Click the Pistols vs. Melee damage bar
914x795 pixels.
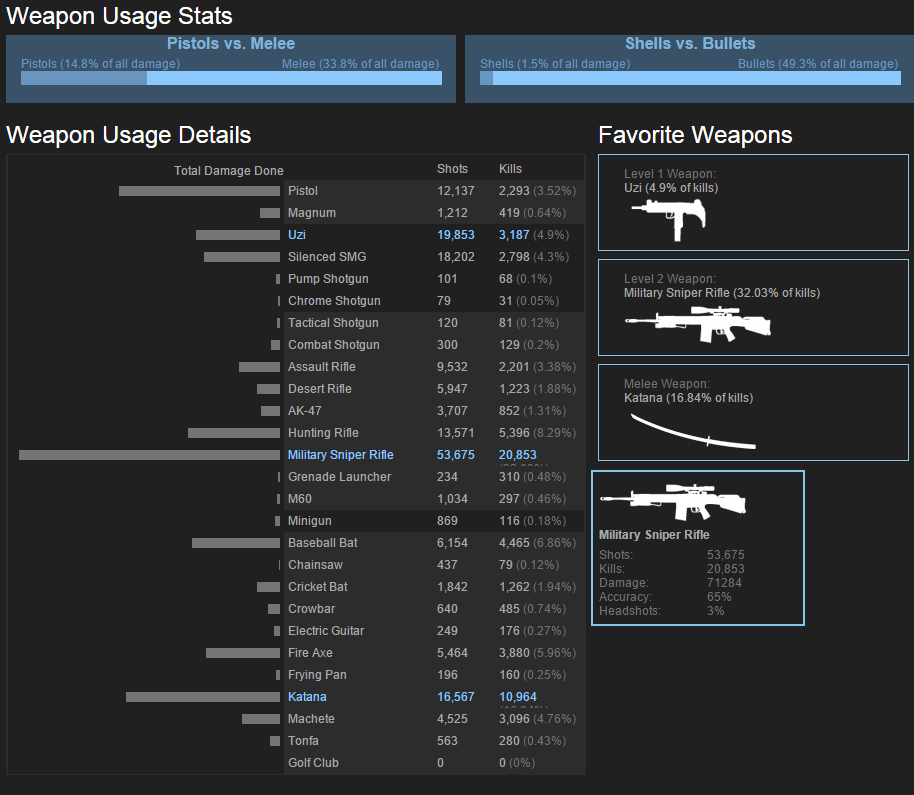[x=231, y=78]
